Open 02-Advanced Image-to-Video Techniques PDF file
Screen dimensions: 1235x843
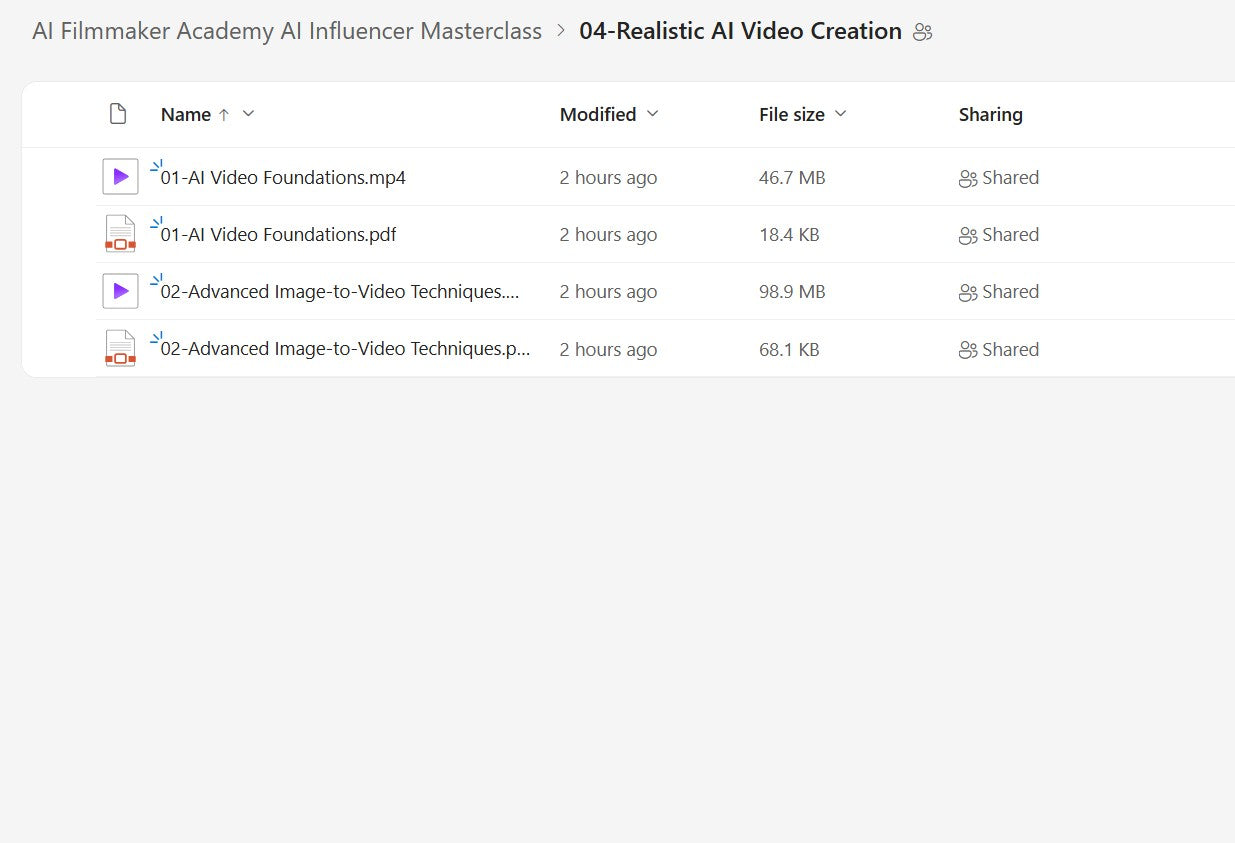(x=344, y=349)
